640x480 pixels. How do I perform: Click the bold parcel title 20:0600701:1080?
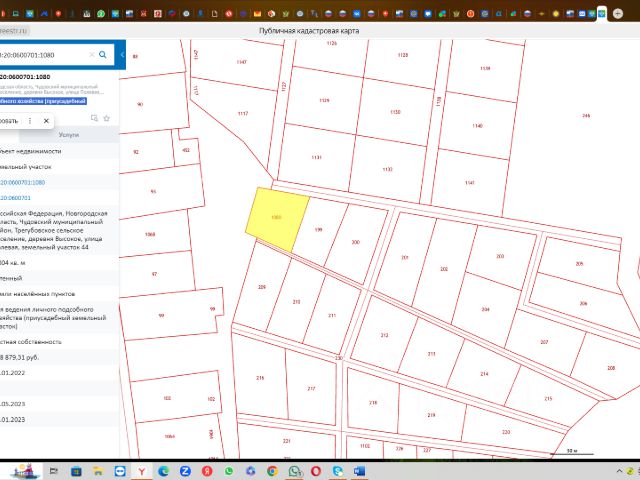tap(25, 77)
